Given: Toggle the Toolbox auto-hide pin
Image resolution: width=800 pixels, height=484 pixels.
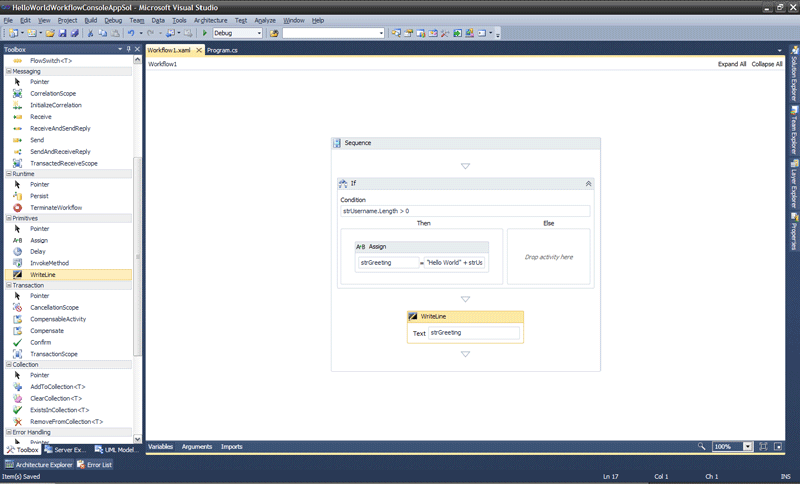Looking at the screenshot, I should pos(129,49).
